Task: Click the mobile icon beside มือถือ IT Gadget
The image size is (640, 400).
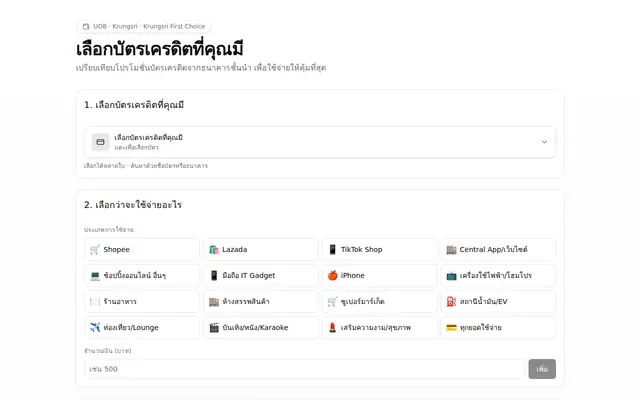Action: pyautogui.click(x=214, y=276)
